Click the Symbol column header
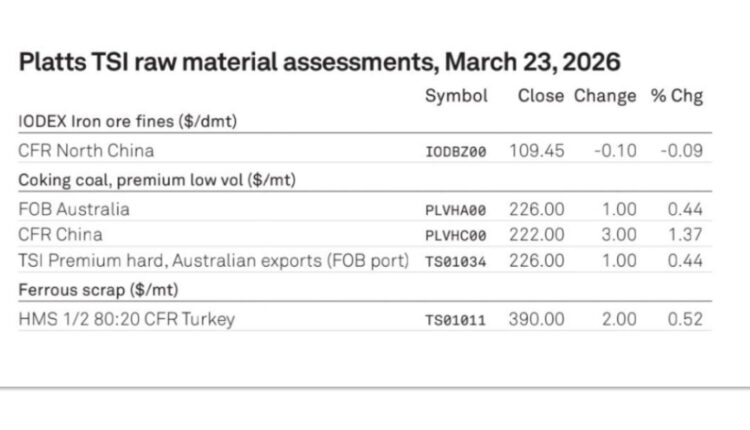 (456, 96)
